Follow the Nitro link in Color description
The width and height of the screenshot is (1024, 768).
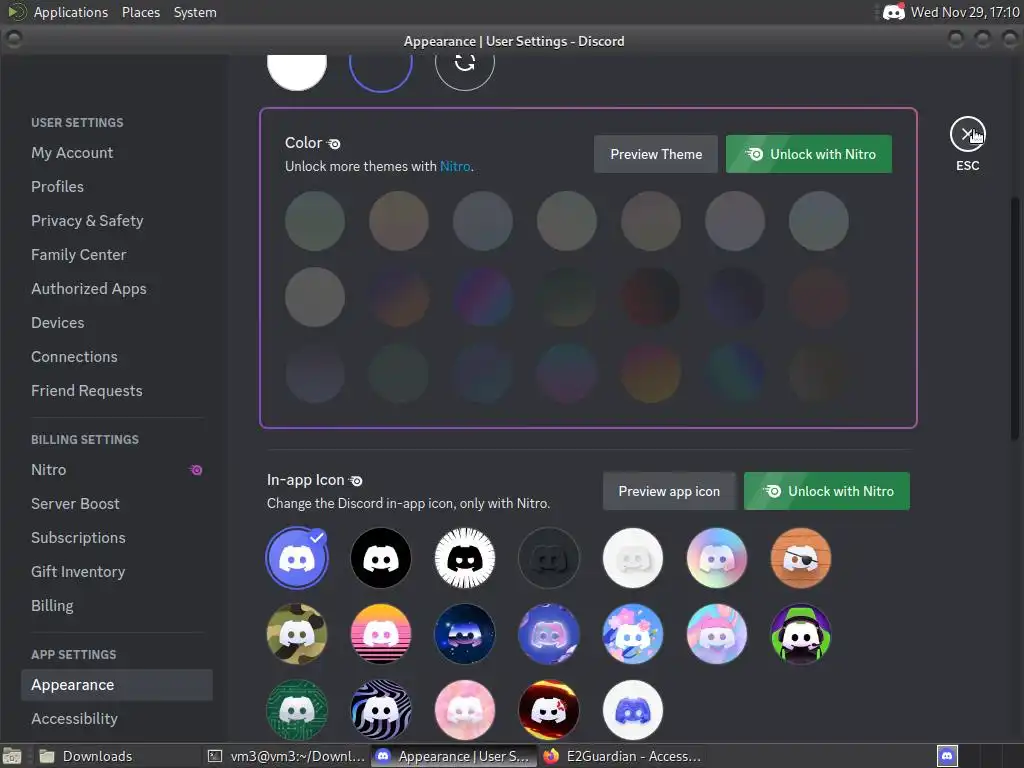point(455,167)
